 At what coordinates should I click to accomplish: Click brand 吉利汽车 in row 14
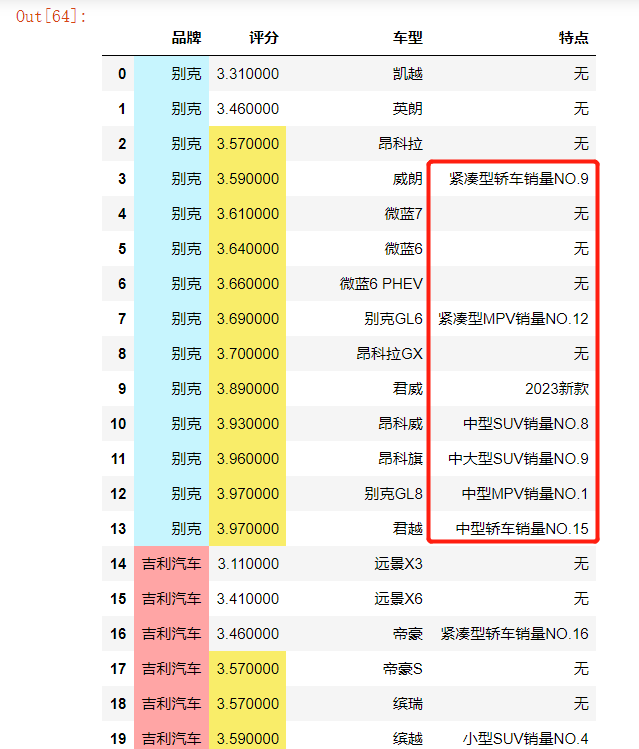171,564
